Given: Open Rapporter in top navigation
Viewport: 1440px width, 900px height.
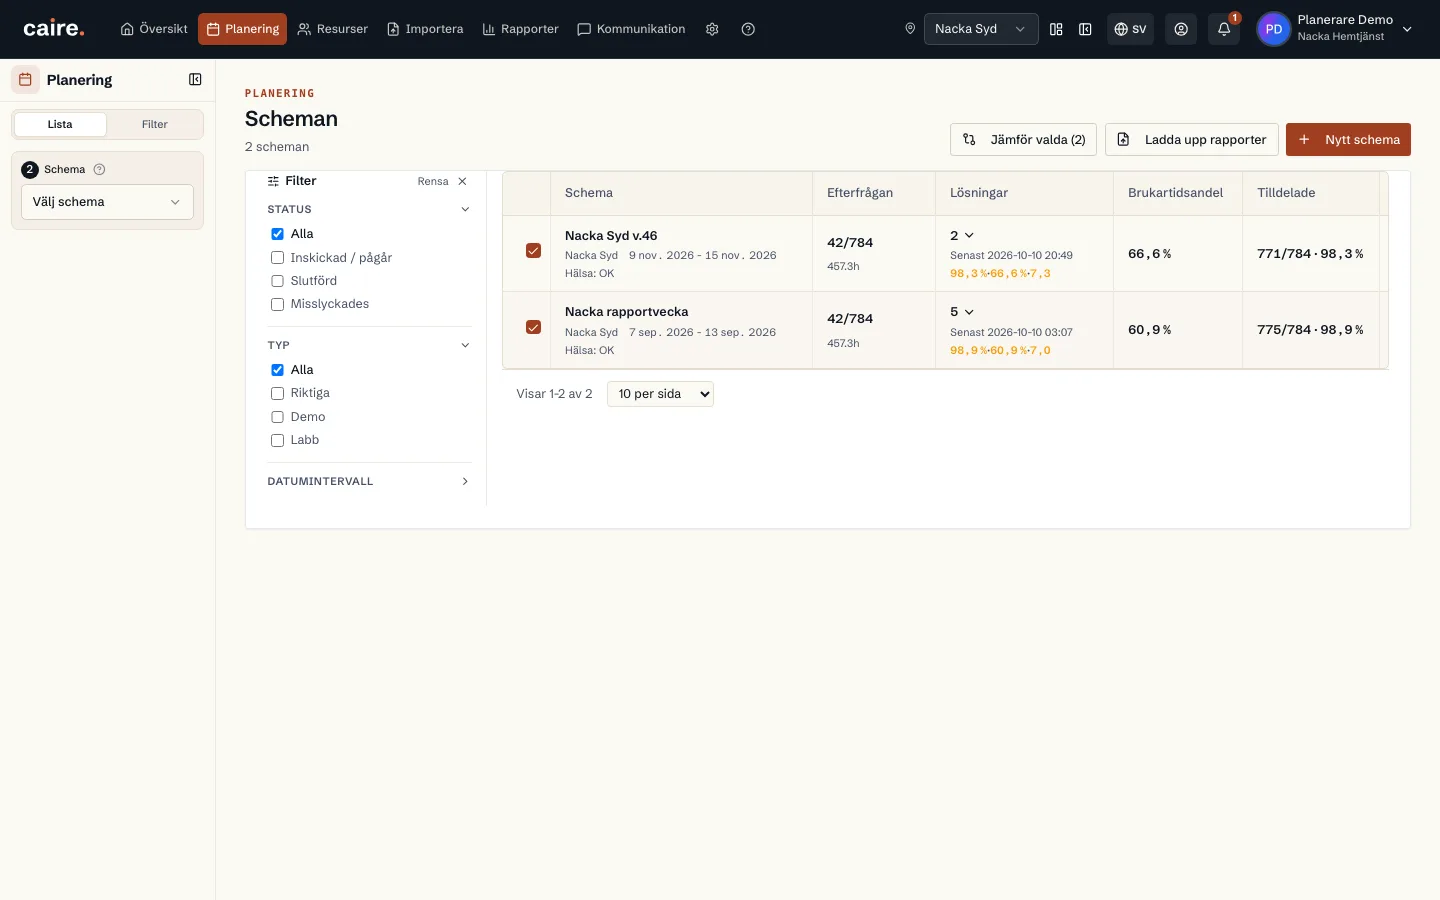Looking at the screenshot, I should [520, 29].
